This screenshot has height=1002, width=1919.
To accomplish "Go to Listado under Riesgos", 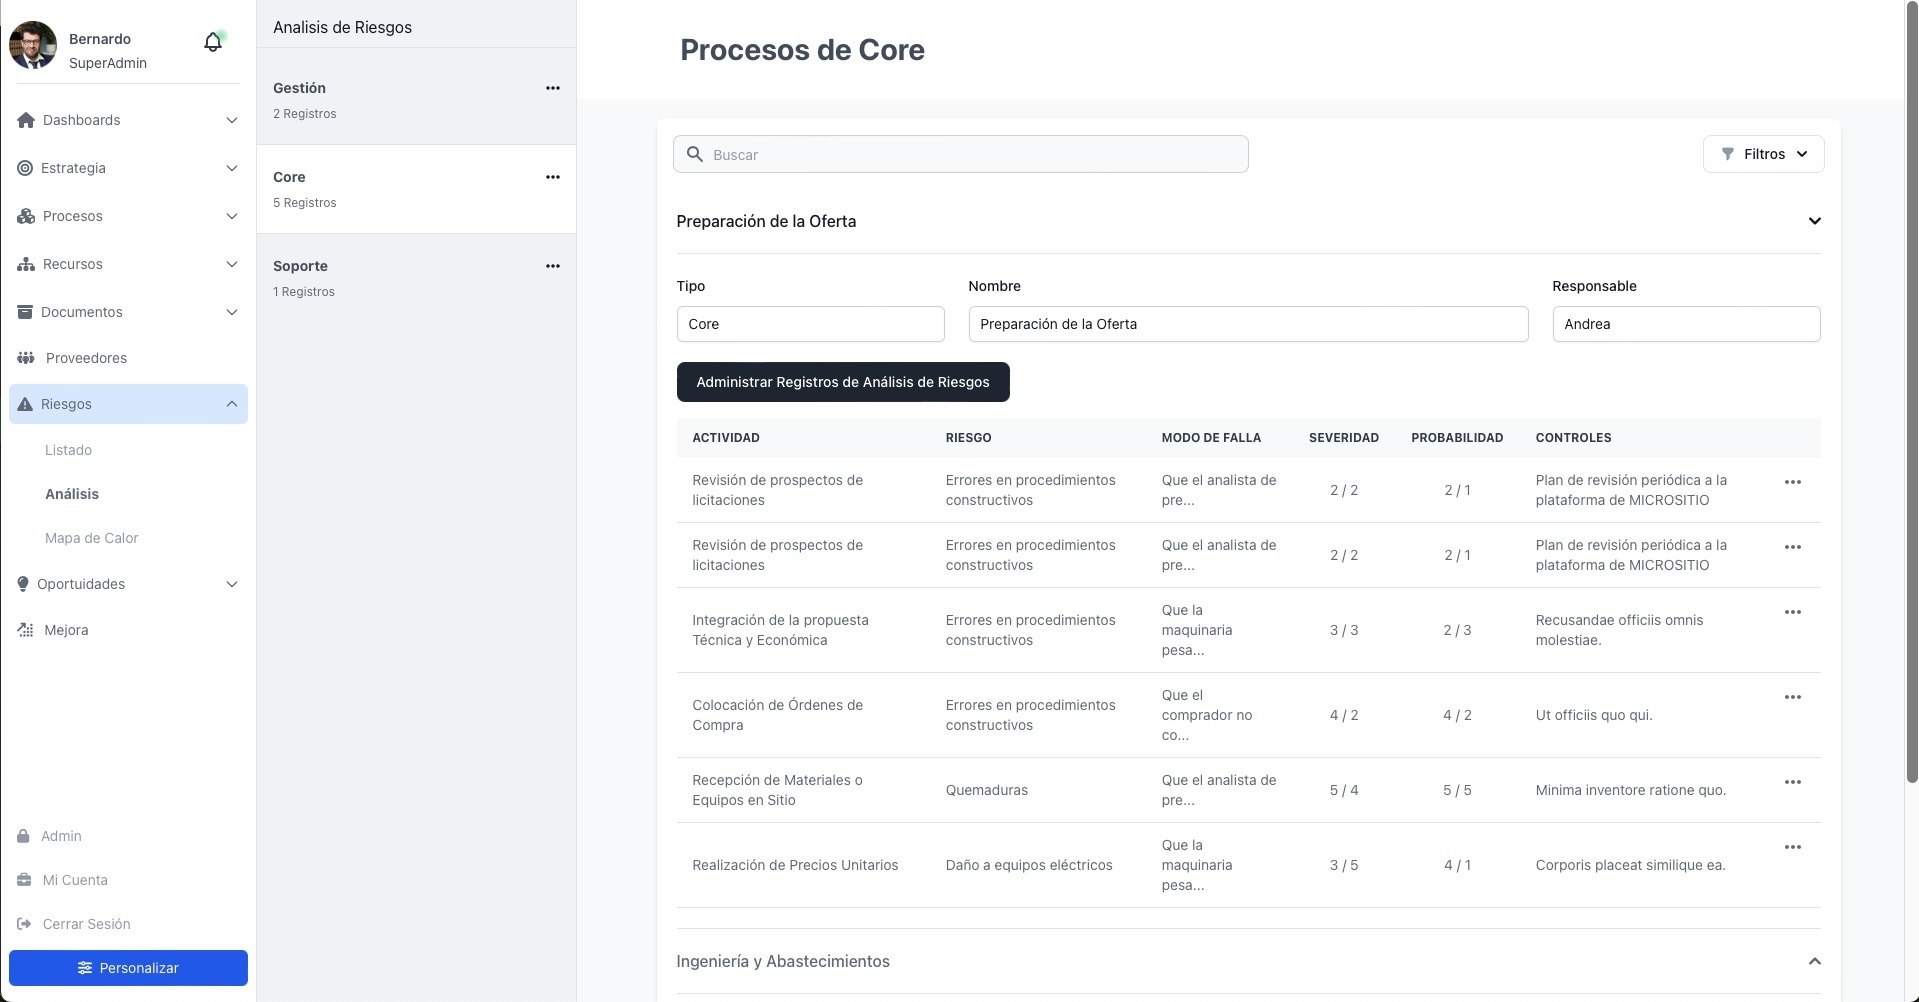I will (x=68, y=450).
